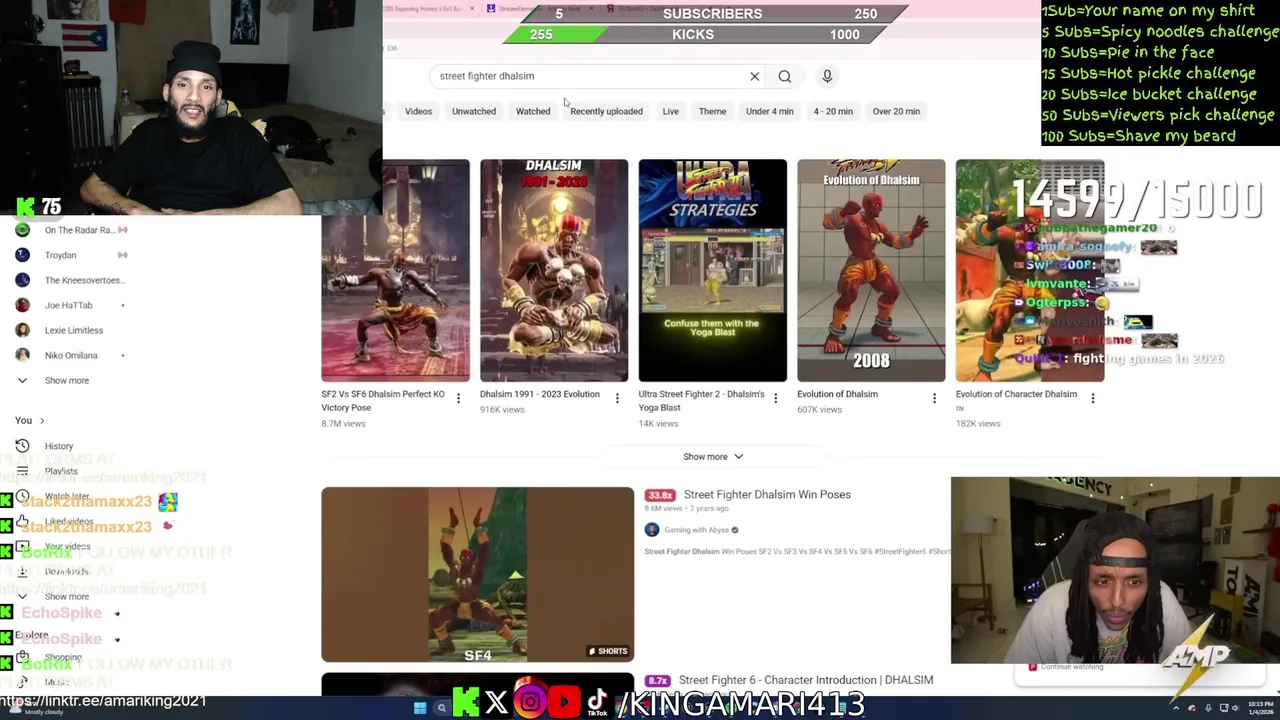The width and height of the screenshot is (1280, 720).
Task: Click Troydan channel avatar in sidebar
Action: point(22,255)
